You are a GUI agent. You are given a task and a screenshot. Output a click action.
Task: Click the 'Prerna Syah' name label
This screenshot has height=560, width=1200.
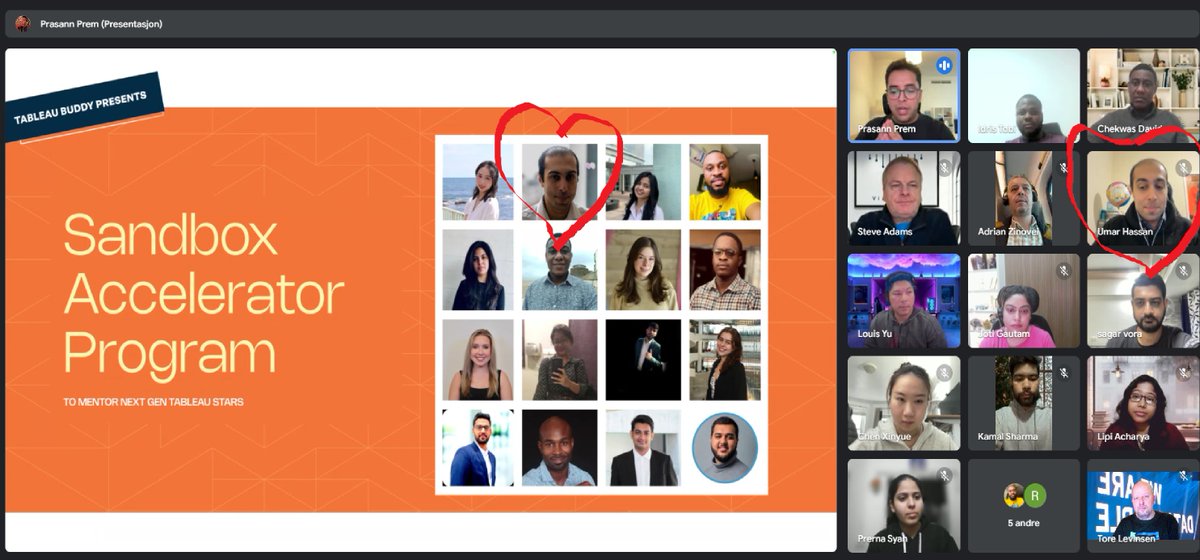click(x=883, y=539)
